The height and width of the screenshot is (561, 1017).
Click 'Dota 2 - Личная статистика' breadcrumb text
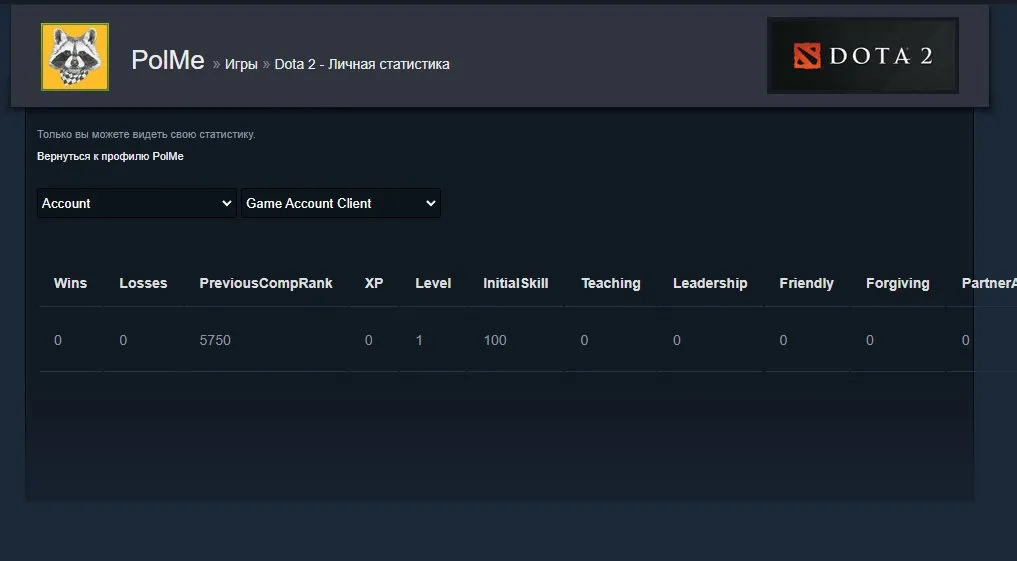(362, 64)
